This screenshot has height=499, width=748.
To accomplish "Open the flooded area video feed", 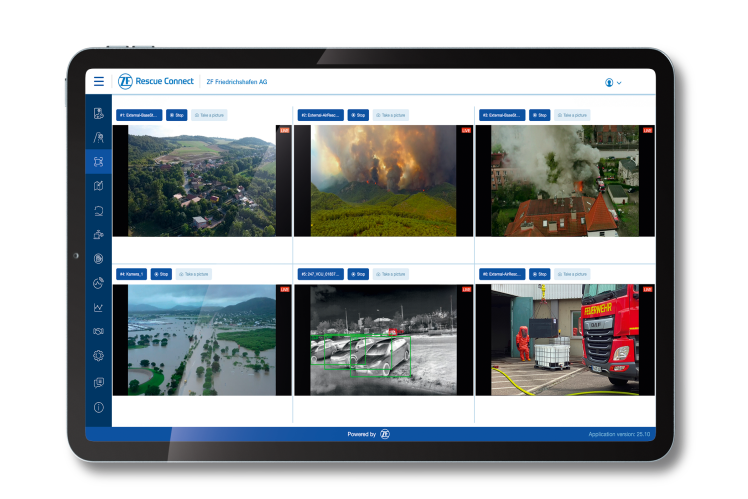I will (201, 340).
